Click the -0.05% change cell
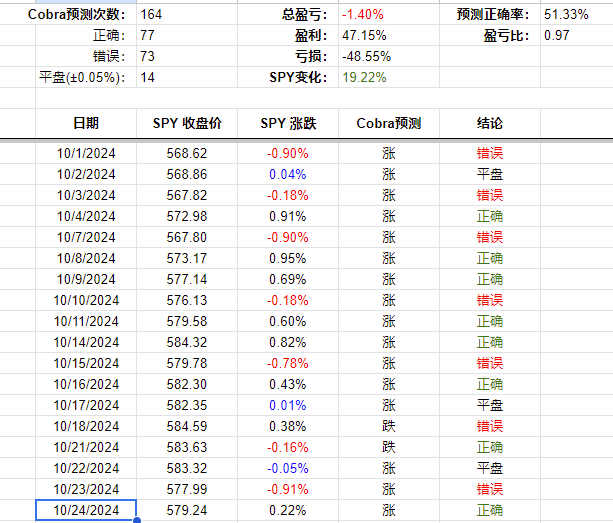613x523 pixels. (x=288, y=468)
